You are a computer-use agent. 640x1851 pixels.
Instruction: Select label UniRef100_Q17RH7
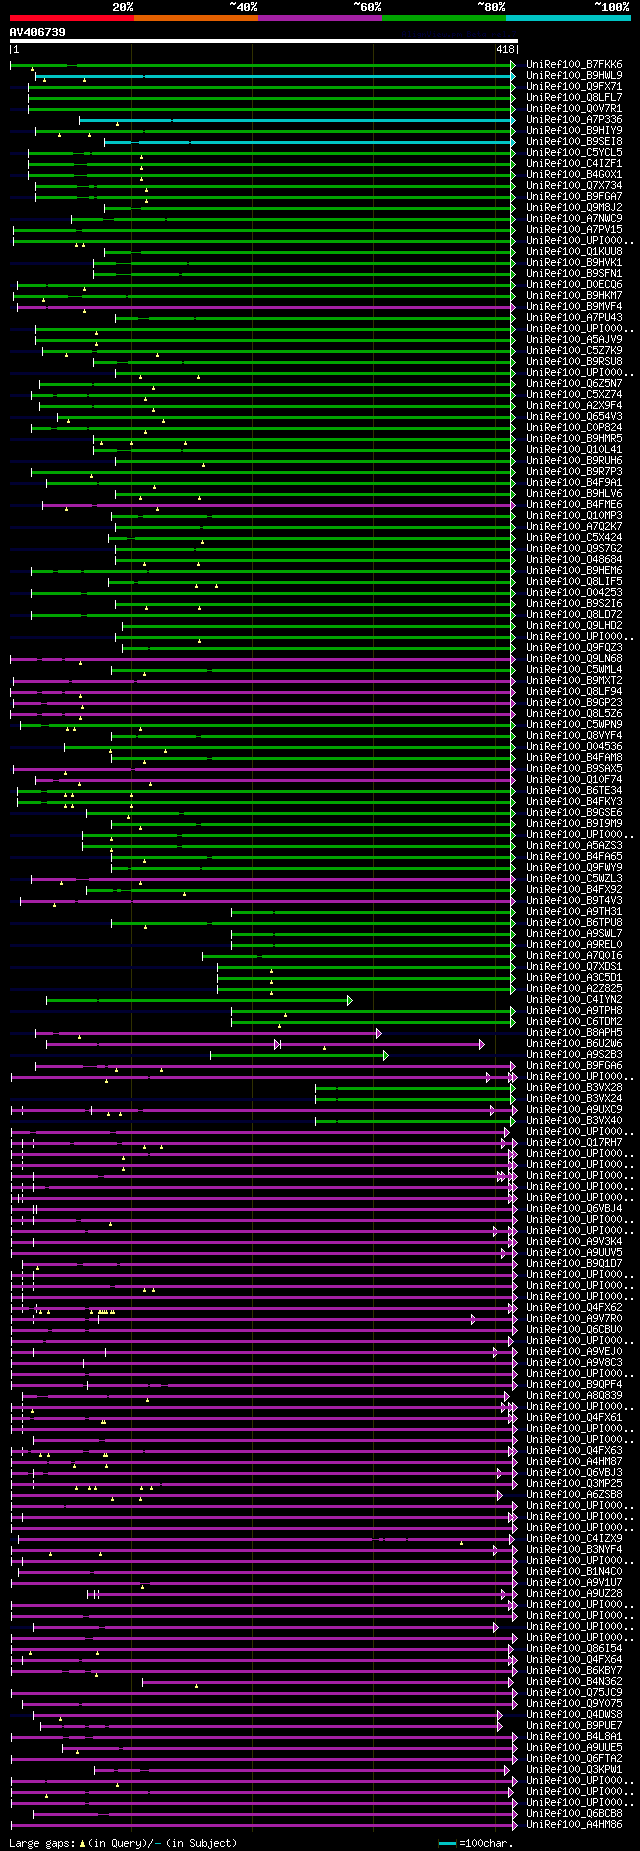coord(574,1142)
